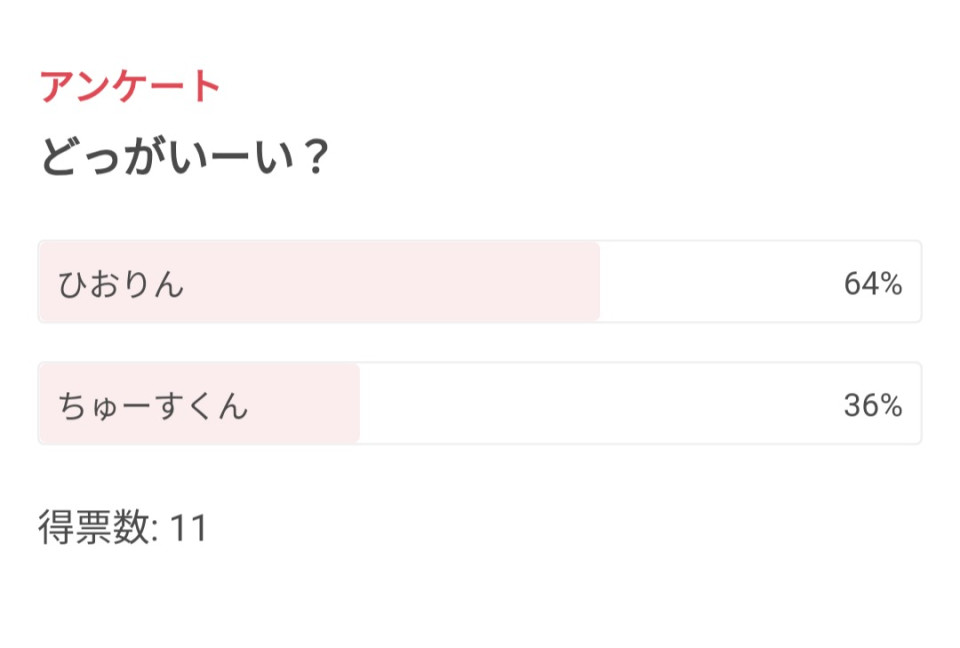This screenshot has height=648, width=960.
Task: Click the white unfilled area of ちゅーすくん bar
Action: pos(600,404)
